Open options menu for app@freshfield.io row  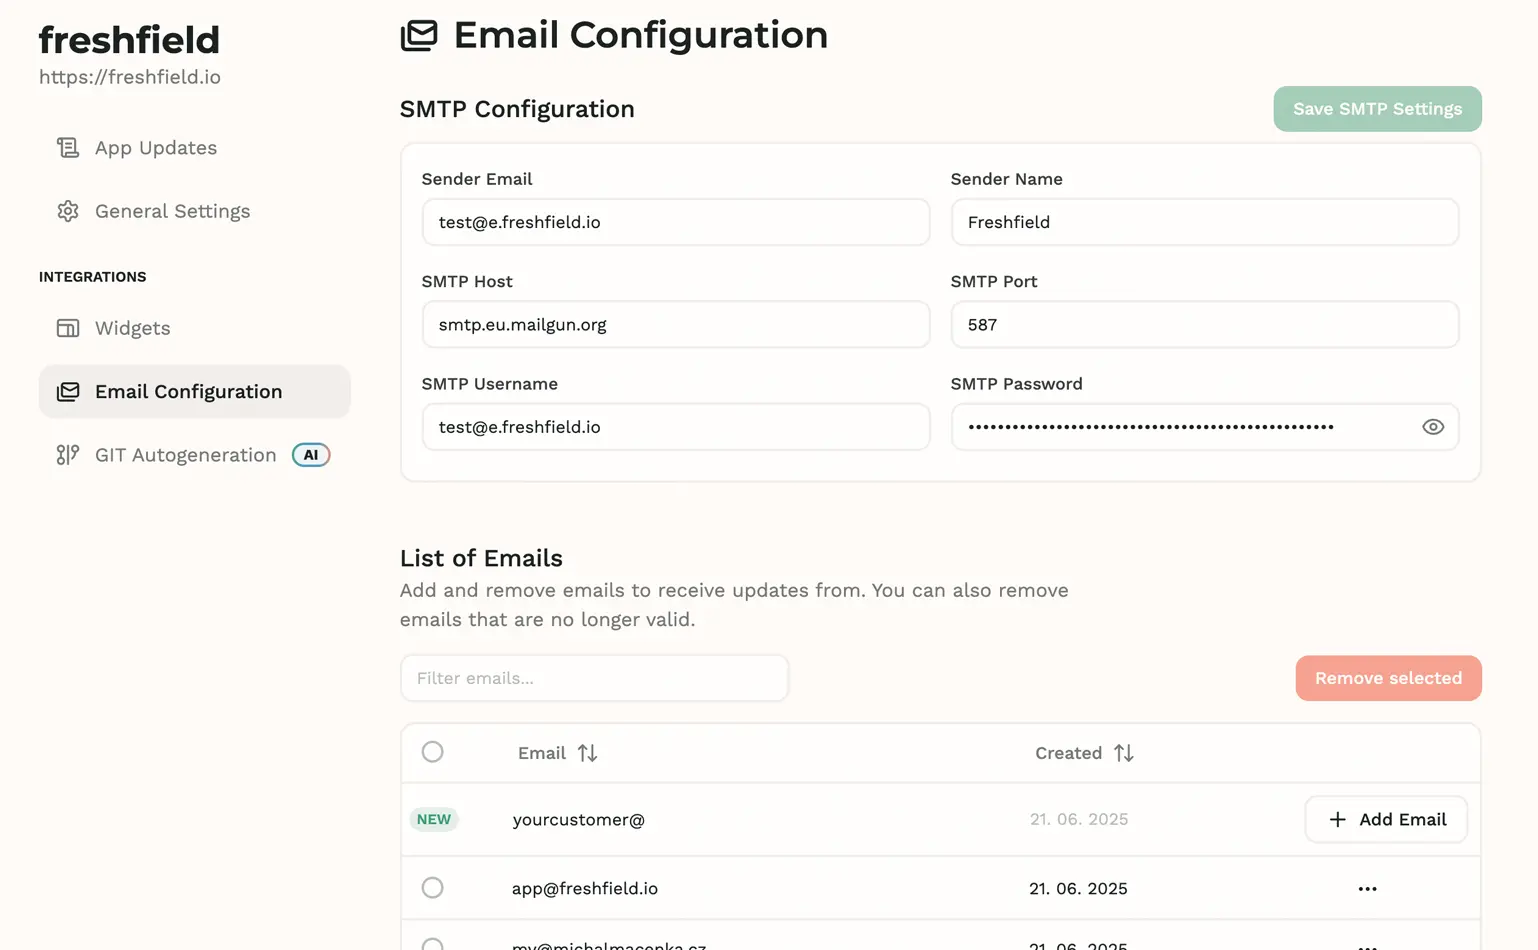pyautogui.click(x=1367, y=889)
